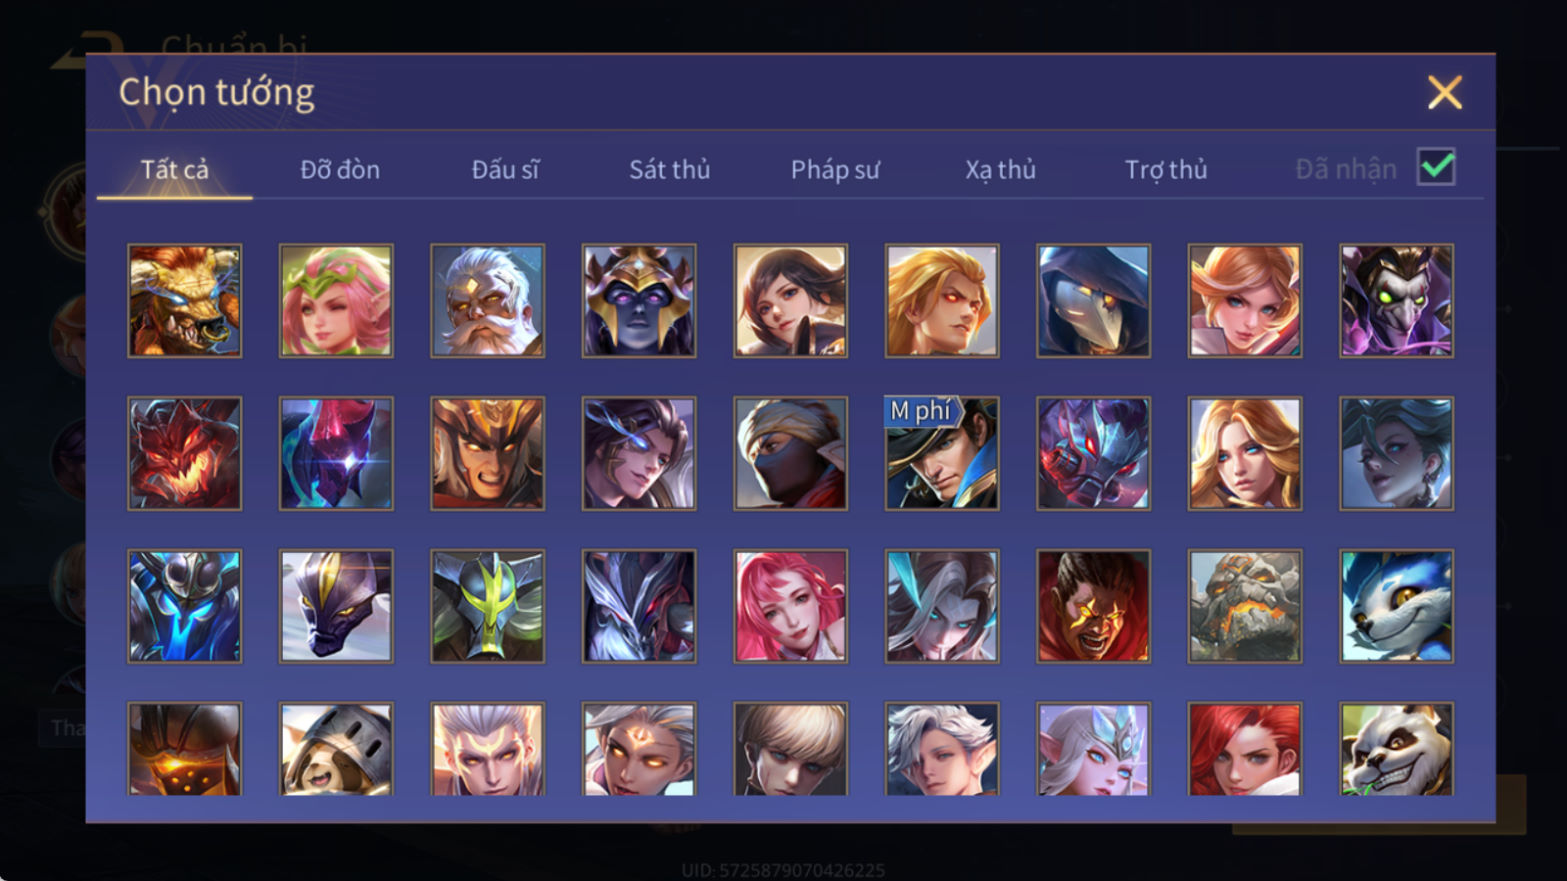The width and height of the screenshot is (1567, 881).
Task: Select the pink-haired woman hero in third row
Action: [790, 606]
